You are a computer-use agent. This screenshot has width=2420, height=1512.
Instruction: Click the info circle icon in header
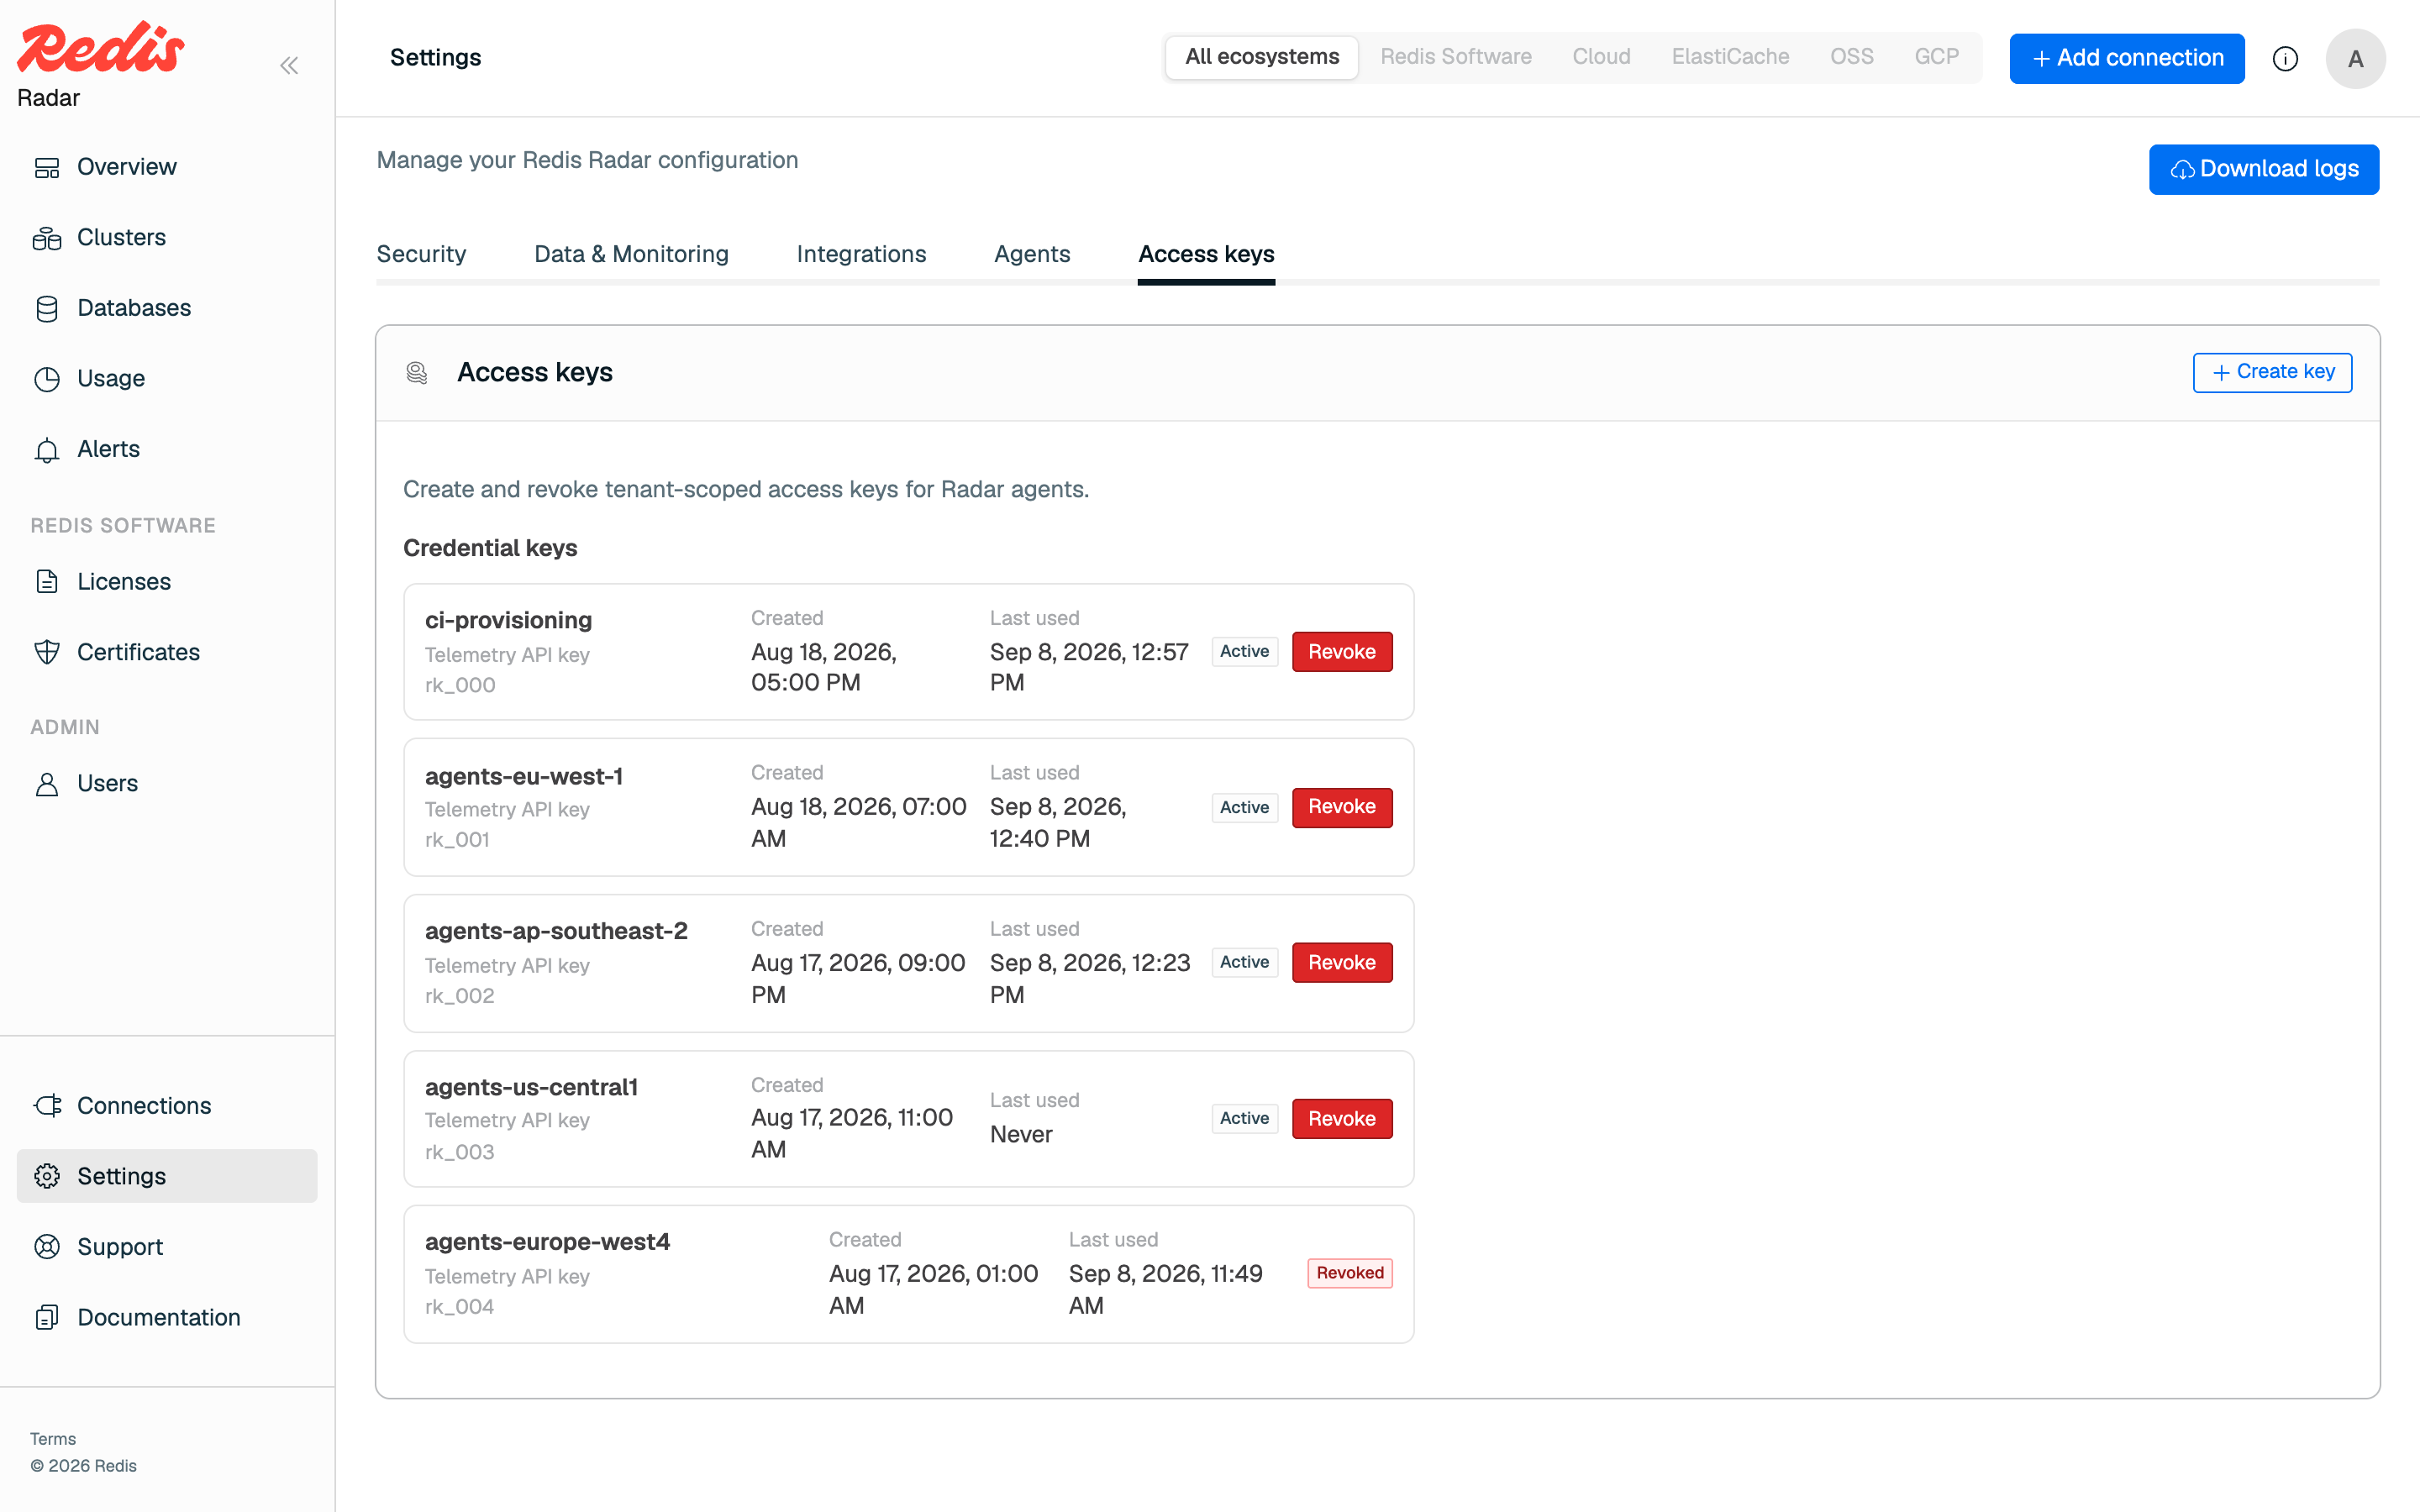click(x=2285, y=59)
